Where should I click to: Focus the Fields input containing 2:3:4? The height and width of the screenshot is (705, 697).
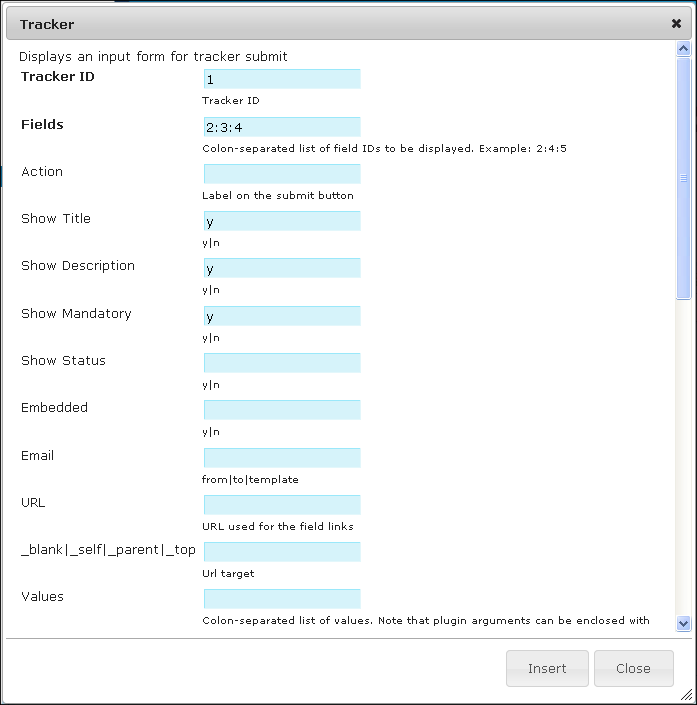click(282, 127)
